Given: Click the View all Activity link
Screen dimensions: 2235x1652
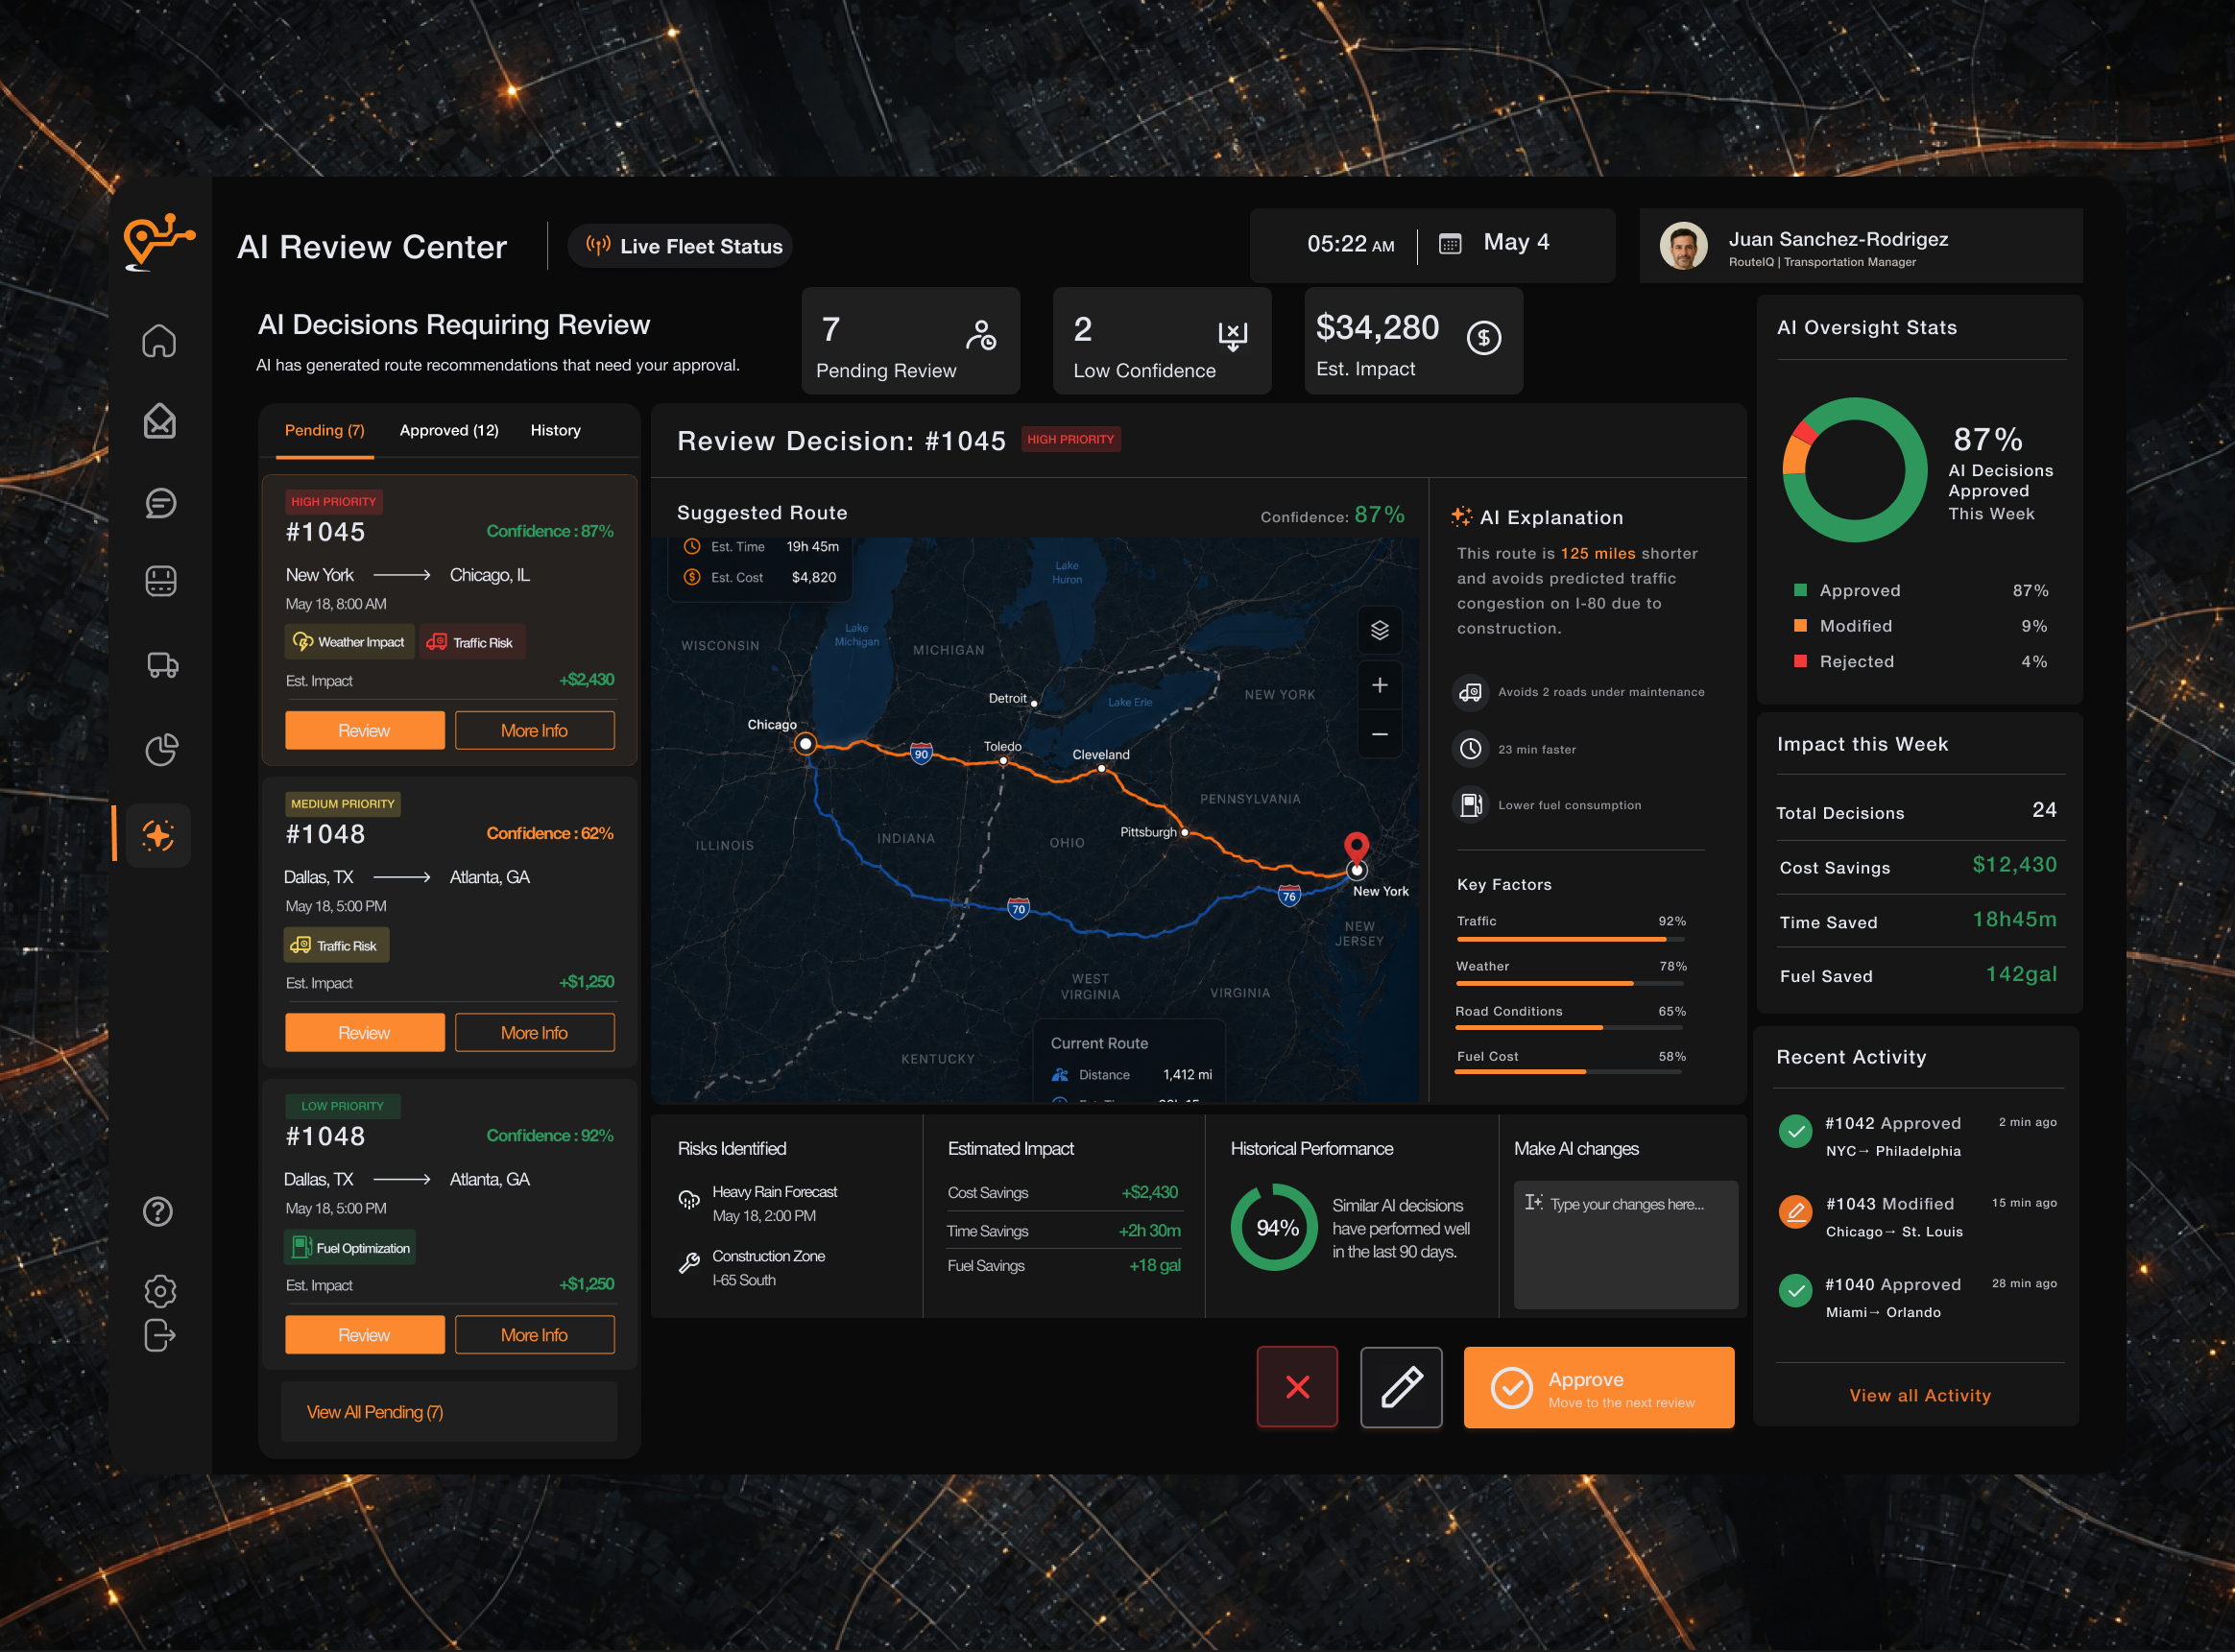Looking at the screenshot, I should (1919, 1395).
